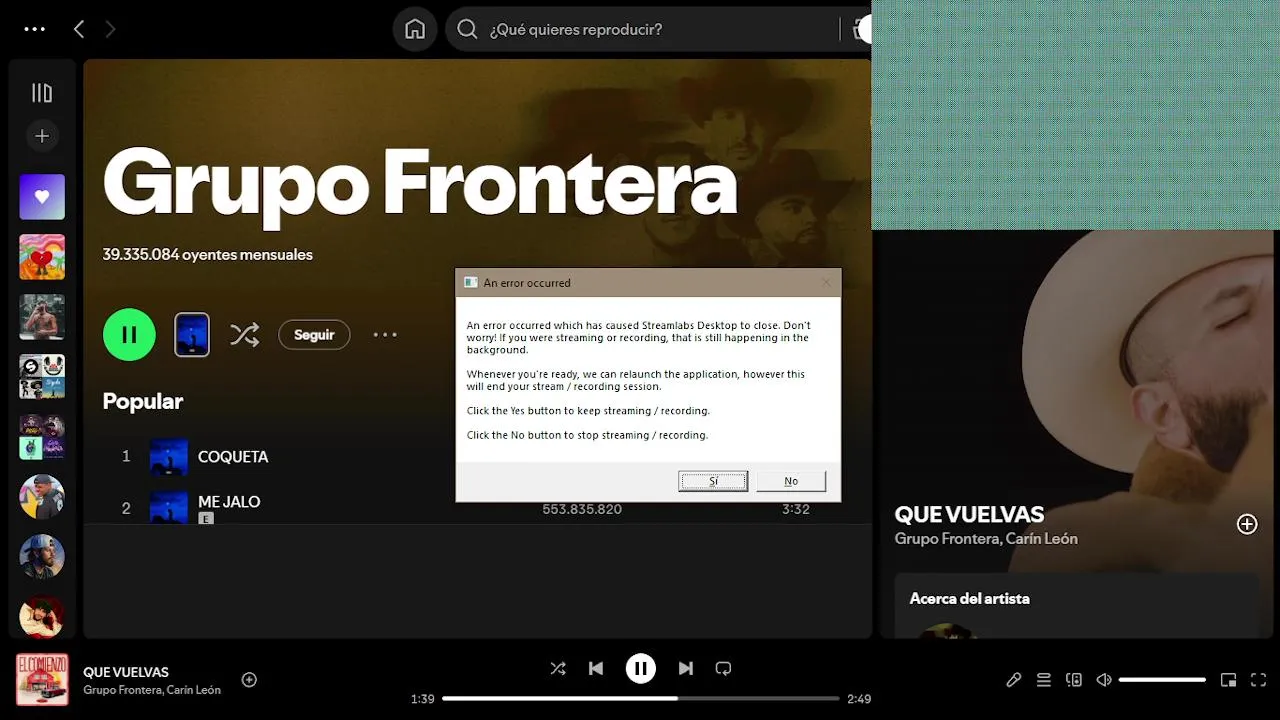Open the mouse-head logo mix playlist in sidebar
Image resolution: width=1280 pixels, height=720 pixels.
click(x=42, y=377)
